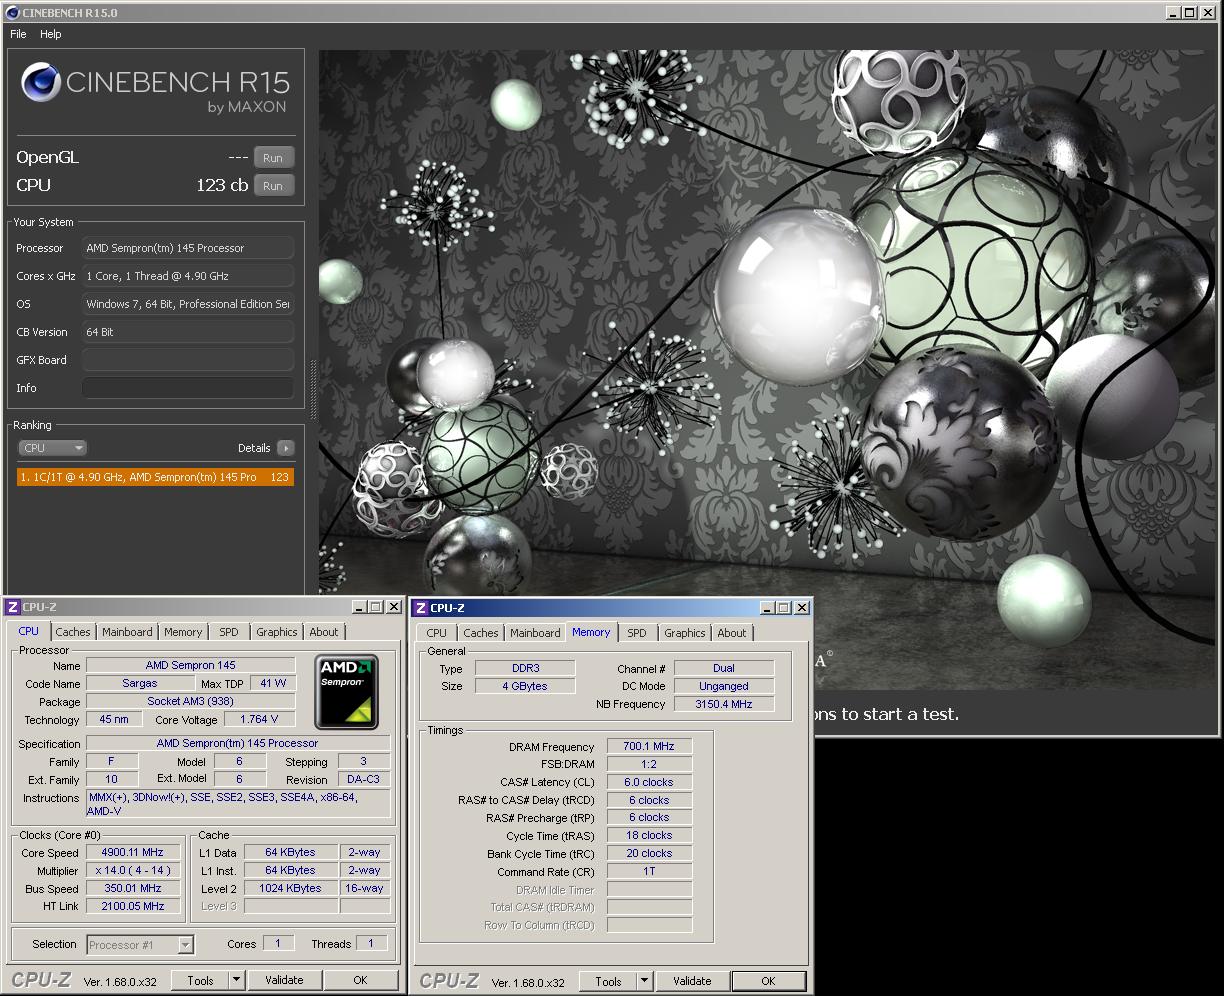
Task: Click OK in left CPU-Z
Action: click(360, 981)
